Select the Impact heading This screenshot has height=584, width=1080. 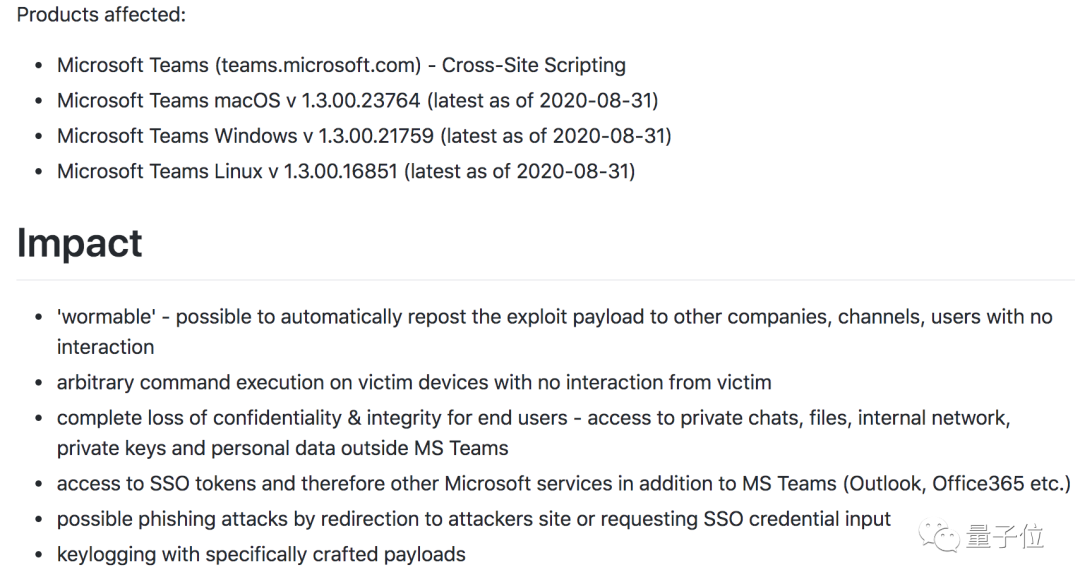coord(80,243)
